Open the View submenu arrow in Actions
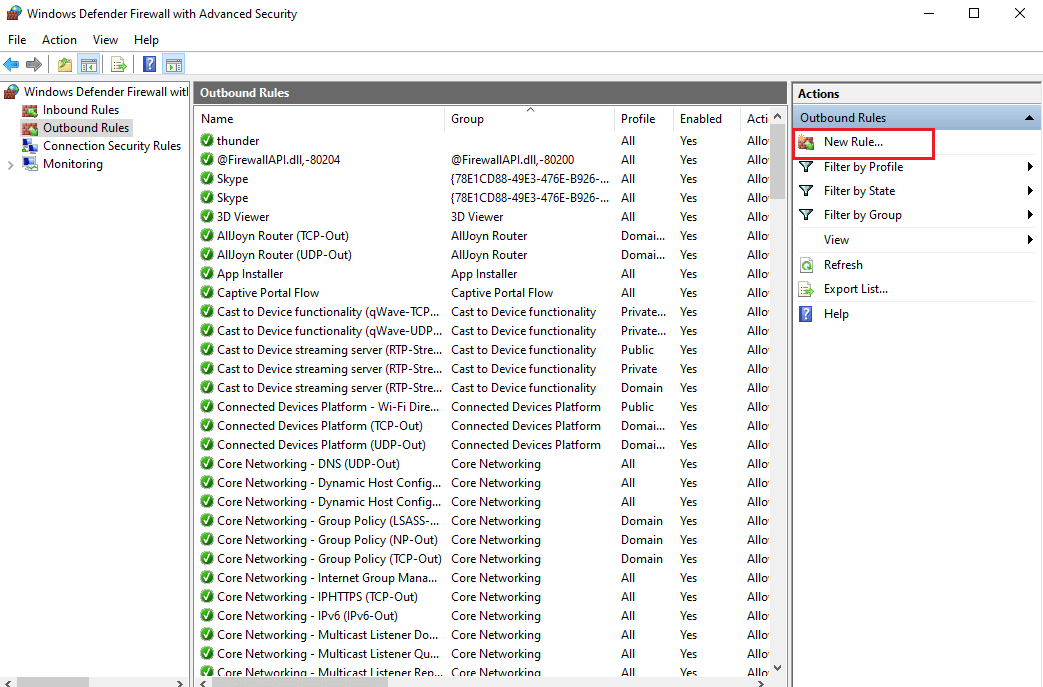The height and width of the screenshot is (687, 1043). pos(1030,239)
